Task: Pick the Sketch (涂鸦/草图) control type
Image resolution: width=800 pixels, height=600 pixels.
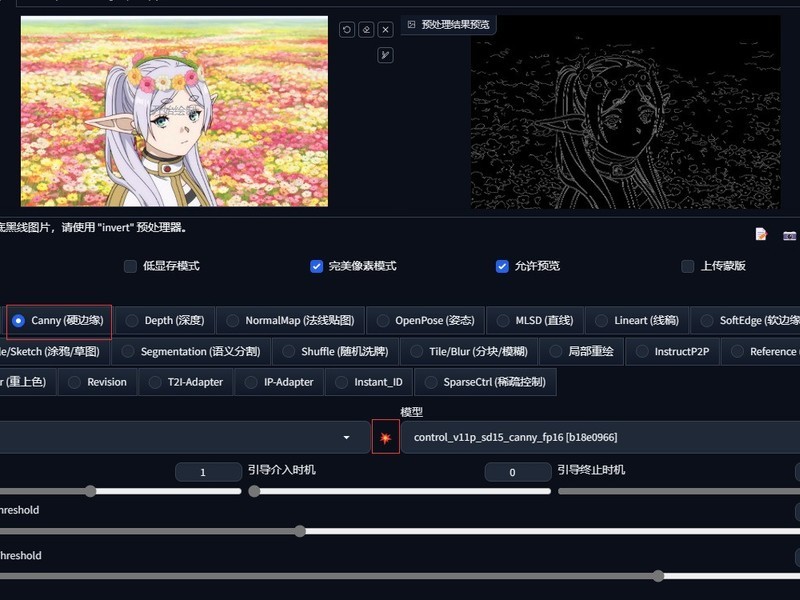Action: click(x=54, y=352)
